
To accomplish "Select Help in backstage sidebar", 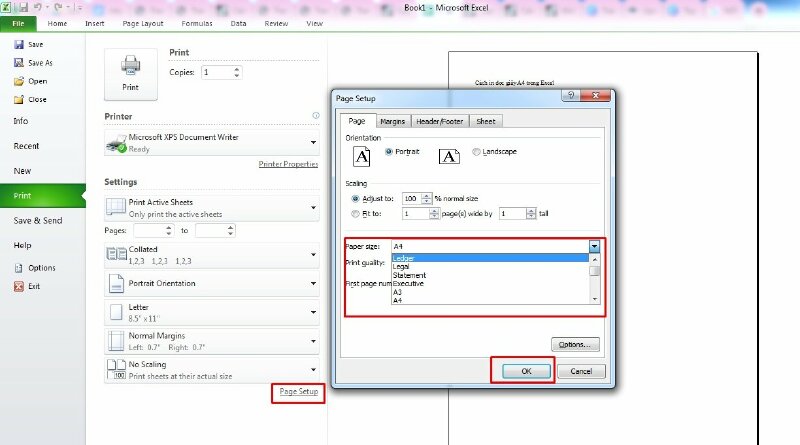I will point(22,245).
